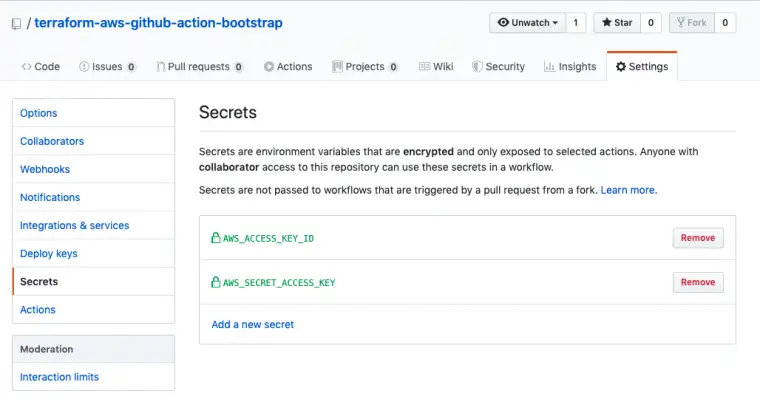Go to the Actions tab

coord(288,67)
